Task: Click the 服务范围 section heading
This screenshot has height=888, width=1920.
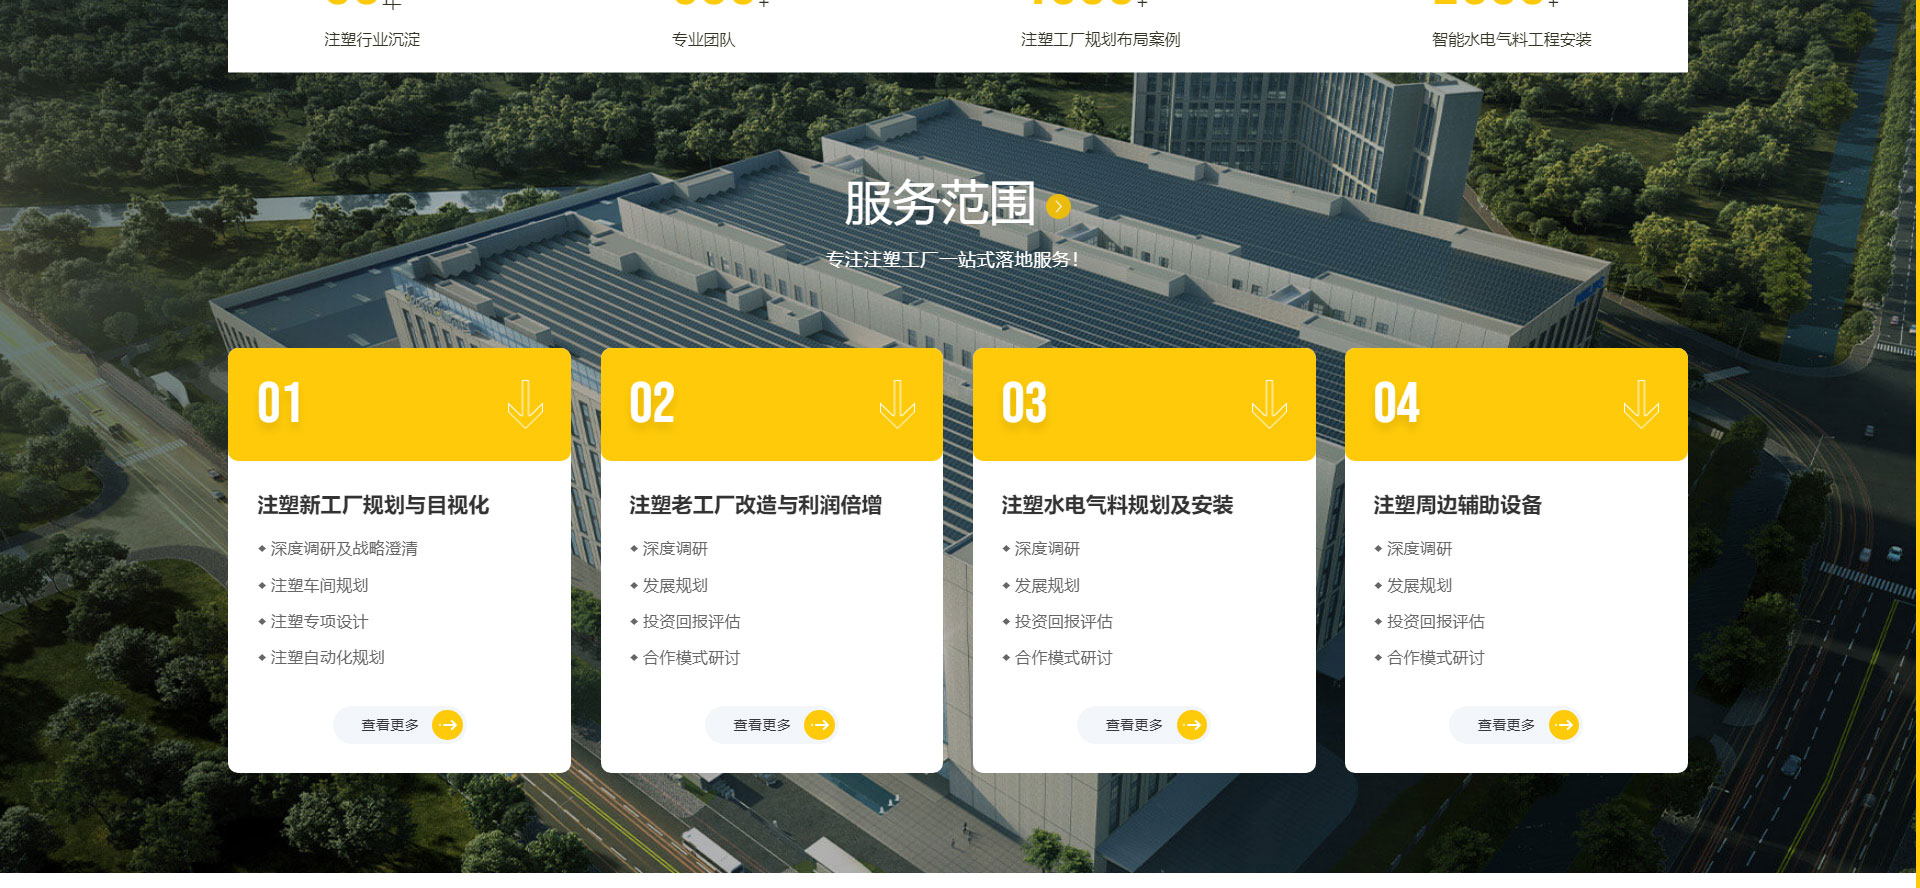Action: 939,204
